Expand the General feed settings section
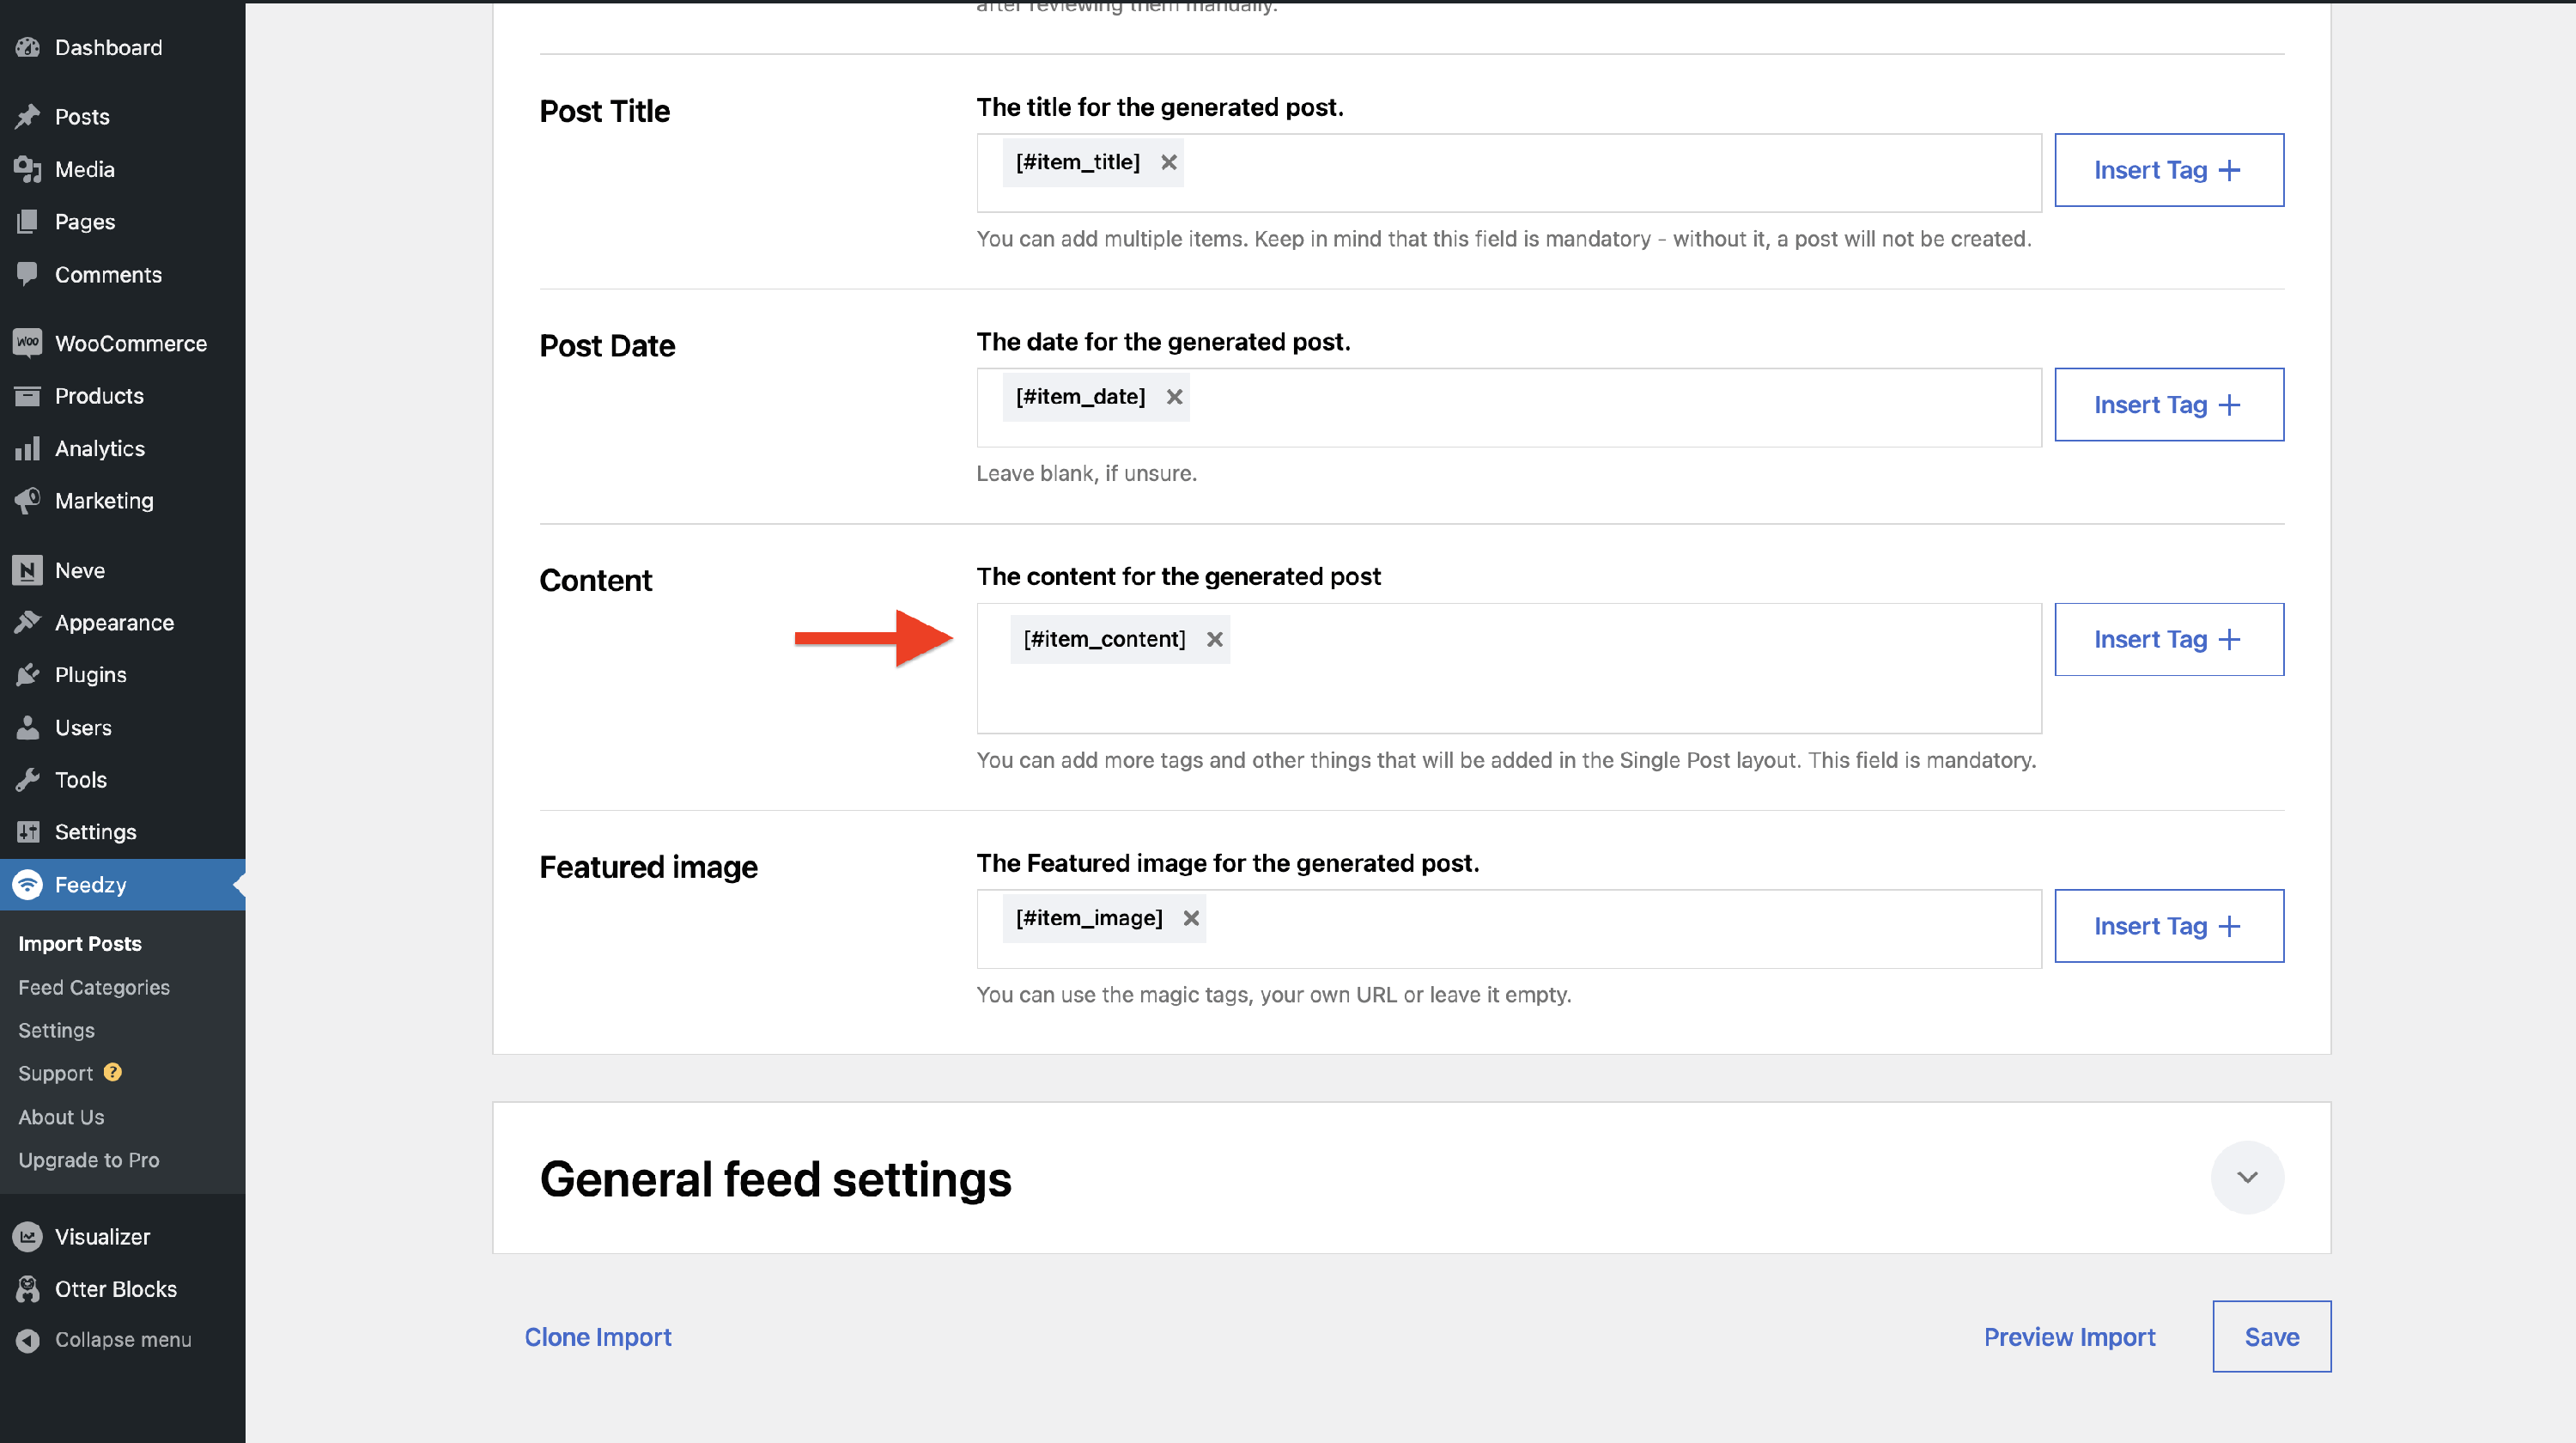The height and width of the screenshot is (1443, 2576). point(2246,1177)
